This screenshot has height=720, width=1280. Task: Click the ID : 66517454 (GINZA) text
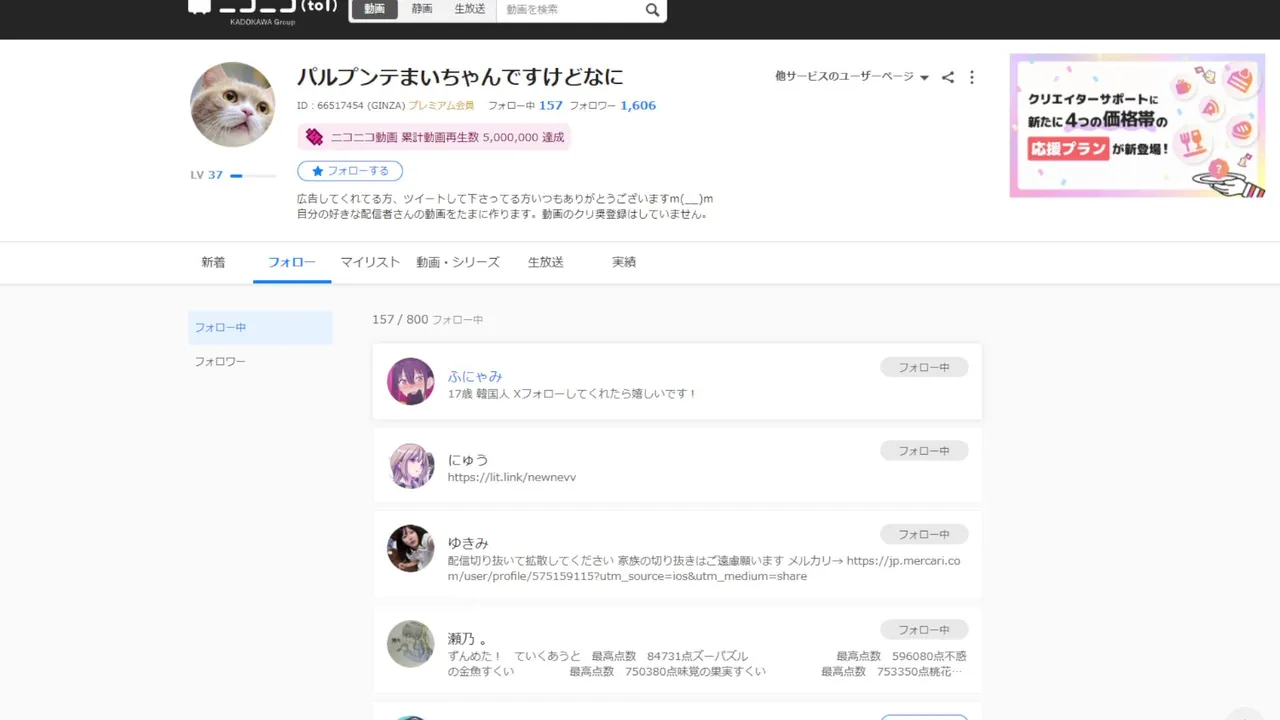pyautogui.click(x=350, y=105)
